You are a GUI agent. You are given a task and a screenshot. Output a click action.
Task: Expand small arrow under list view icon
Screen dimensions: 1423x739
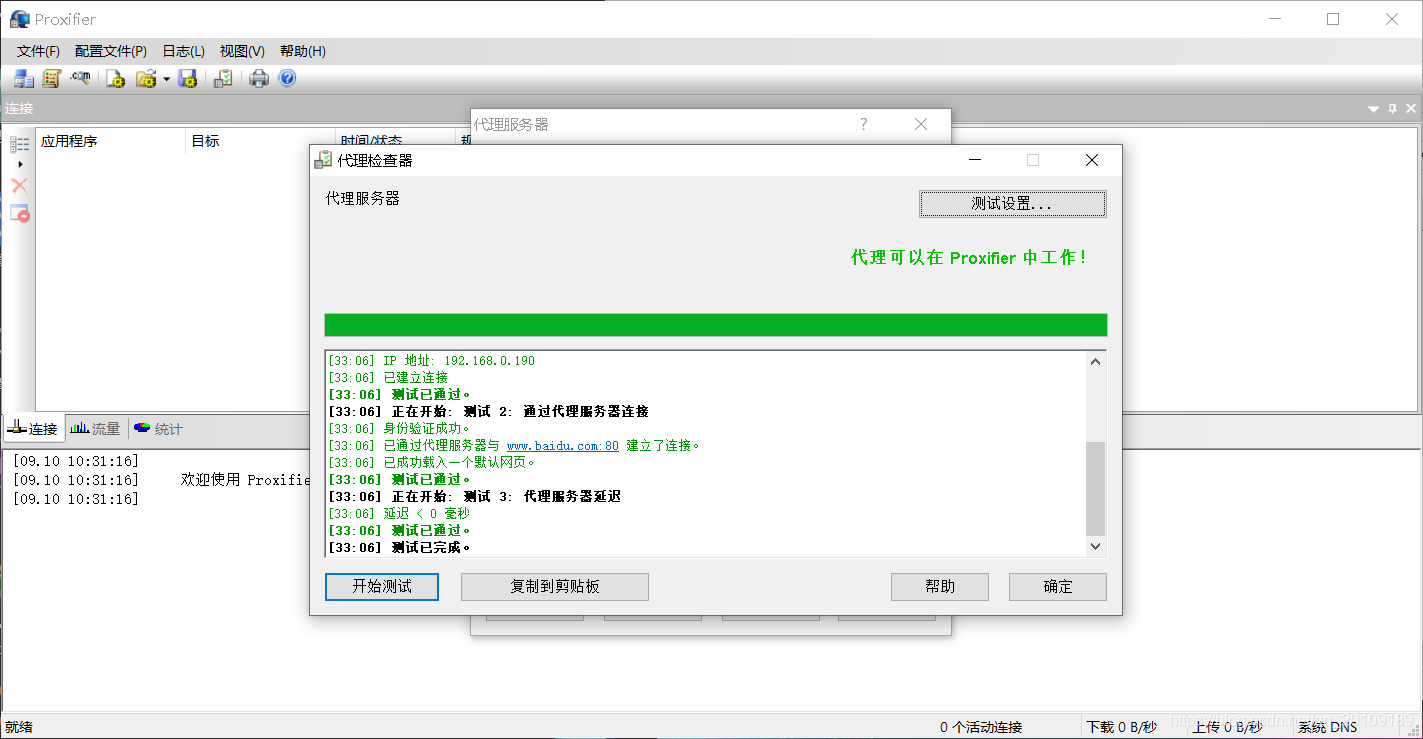20,163
